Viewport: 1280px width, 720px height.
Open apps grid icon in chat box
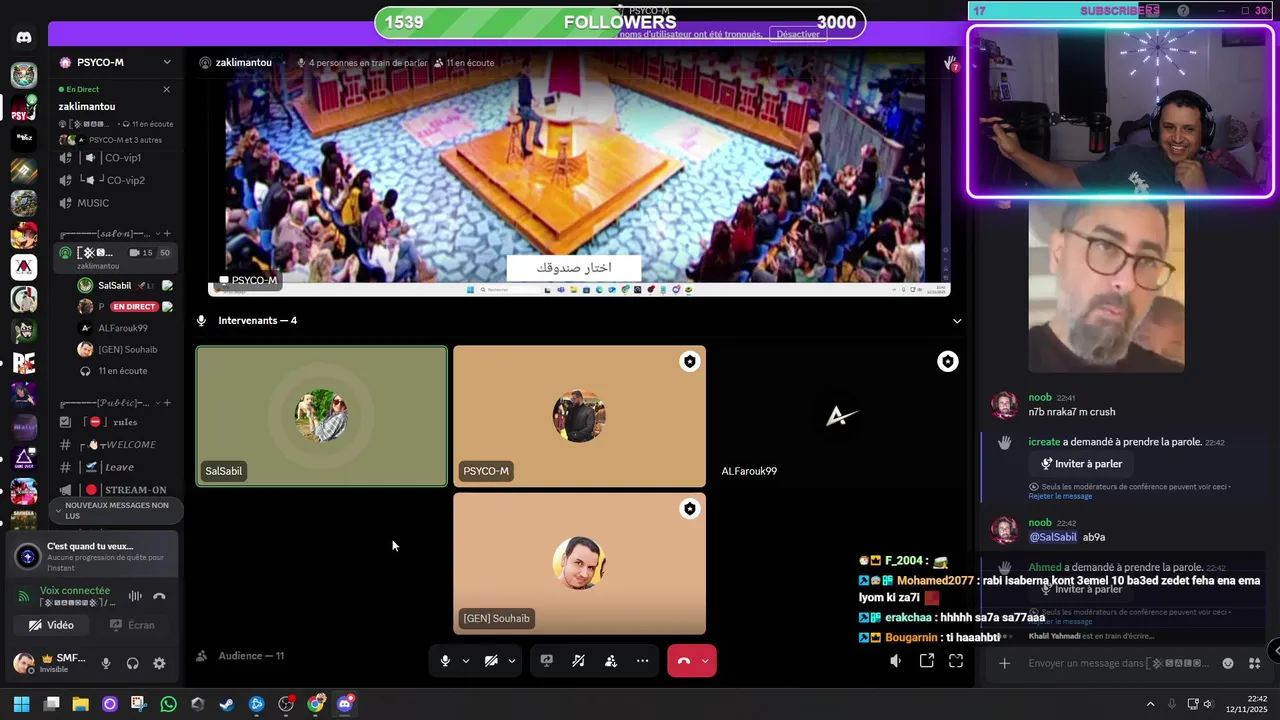[x=1254, y=663]
